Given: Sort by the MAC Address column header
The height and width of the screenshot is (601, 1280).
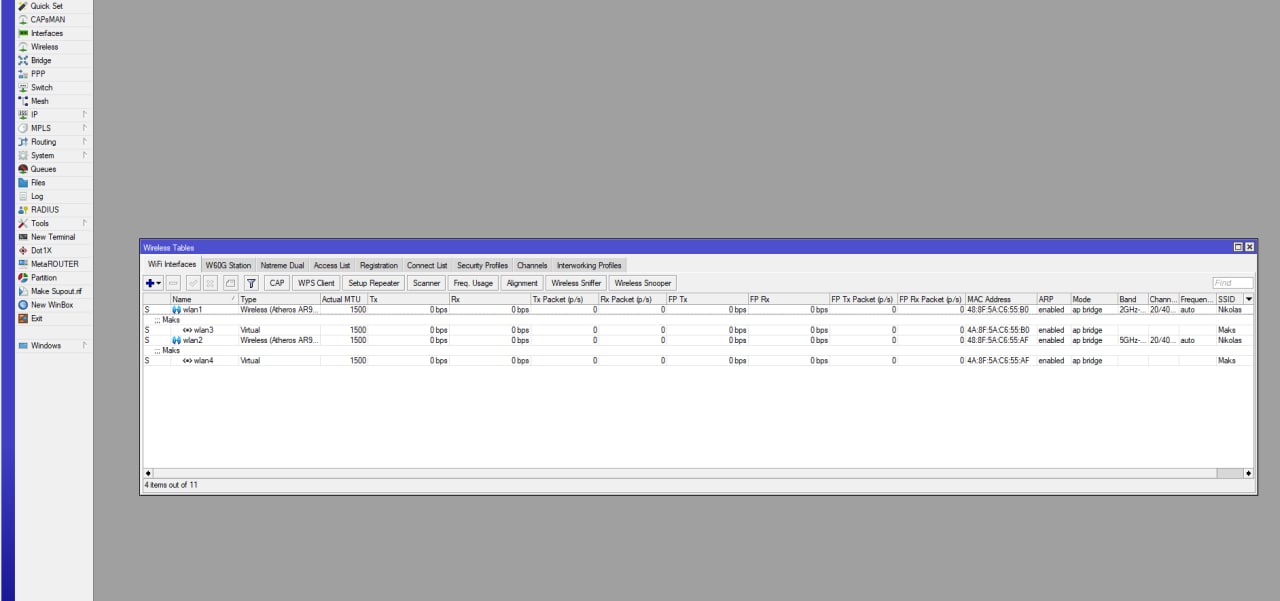Looking at the screenshot, I should 1000,299.
